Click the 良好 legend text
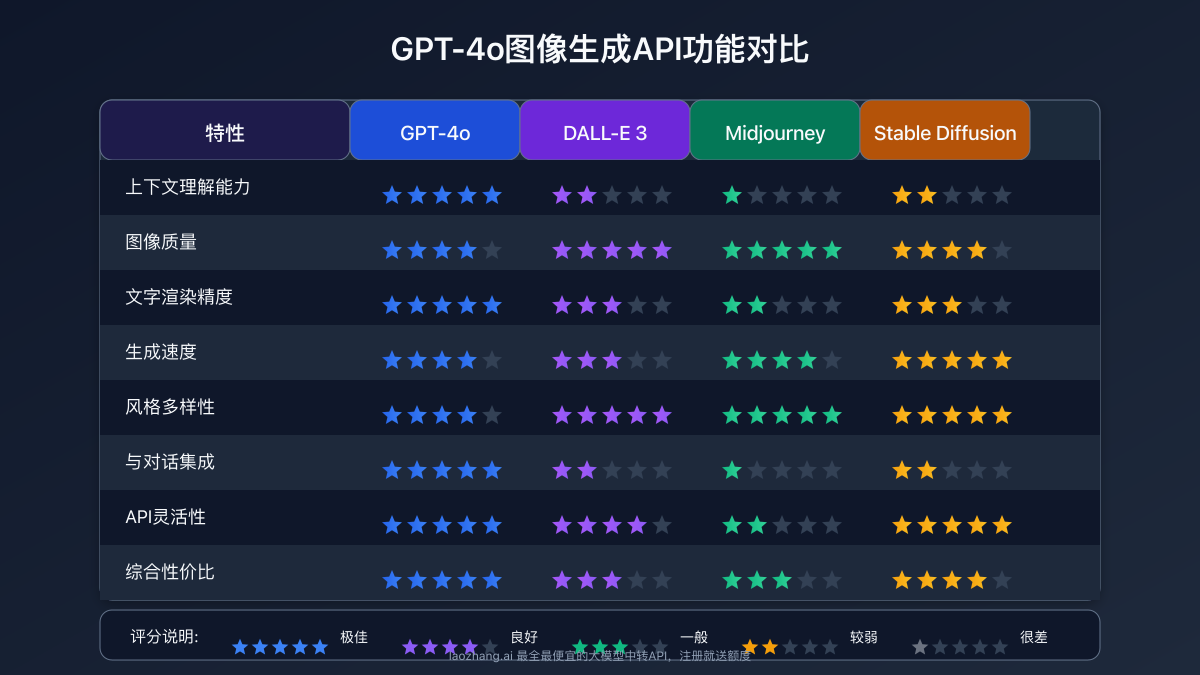The image size is (1200, 675). coord(524,637)
